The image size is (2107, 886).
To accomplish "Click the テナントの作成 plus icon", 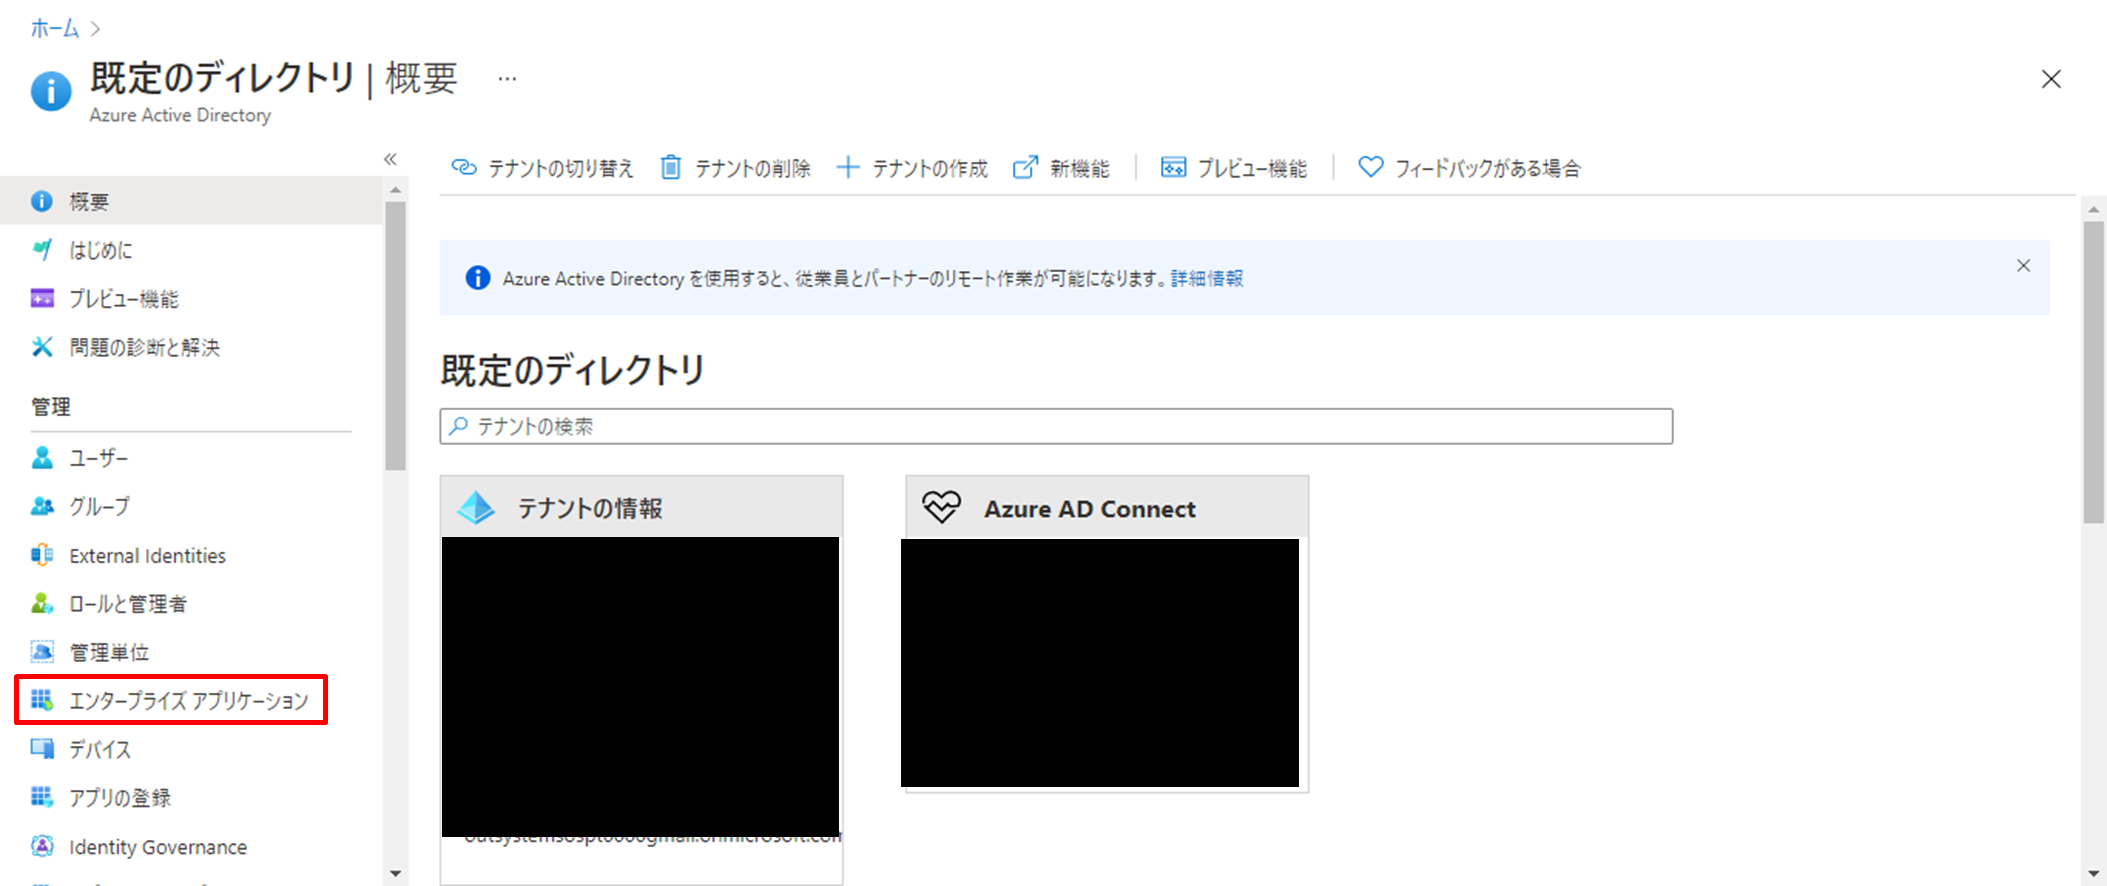I will (x=847, y=167).
